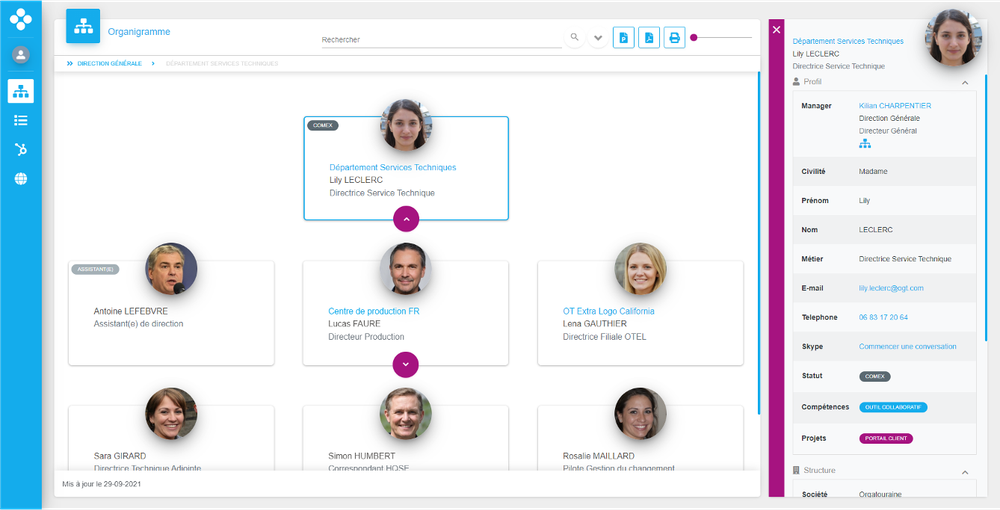Click Lena Gauthier's photo
Screen dimensions: 1000x510
pyautogui.click(x=640, y=268)
